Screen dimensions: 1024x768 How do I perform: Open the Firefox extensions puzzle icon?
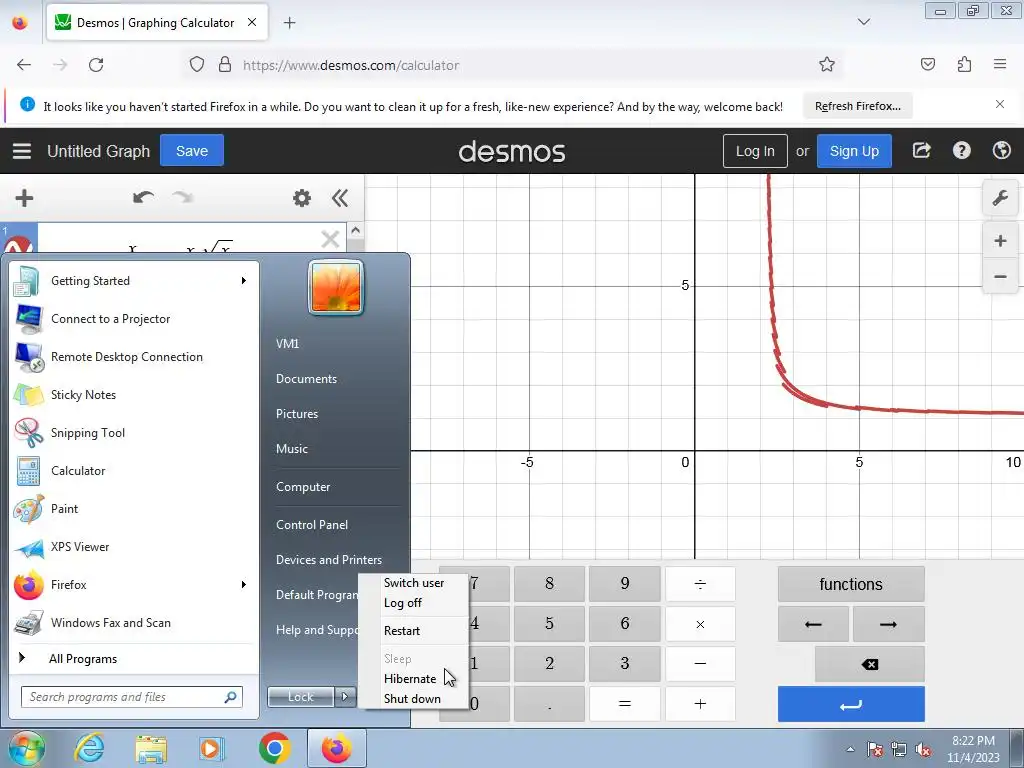964,64
